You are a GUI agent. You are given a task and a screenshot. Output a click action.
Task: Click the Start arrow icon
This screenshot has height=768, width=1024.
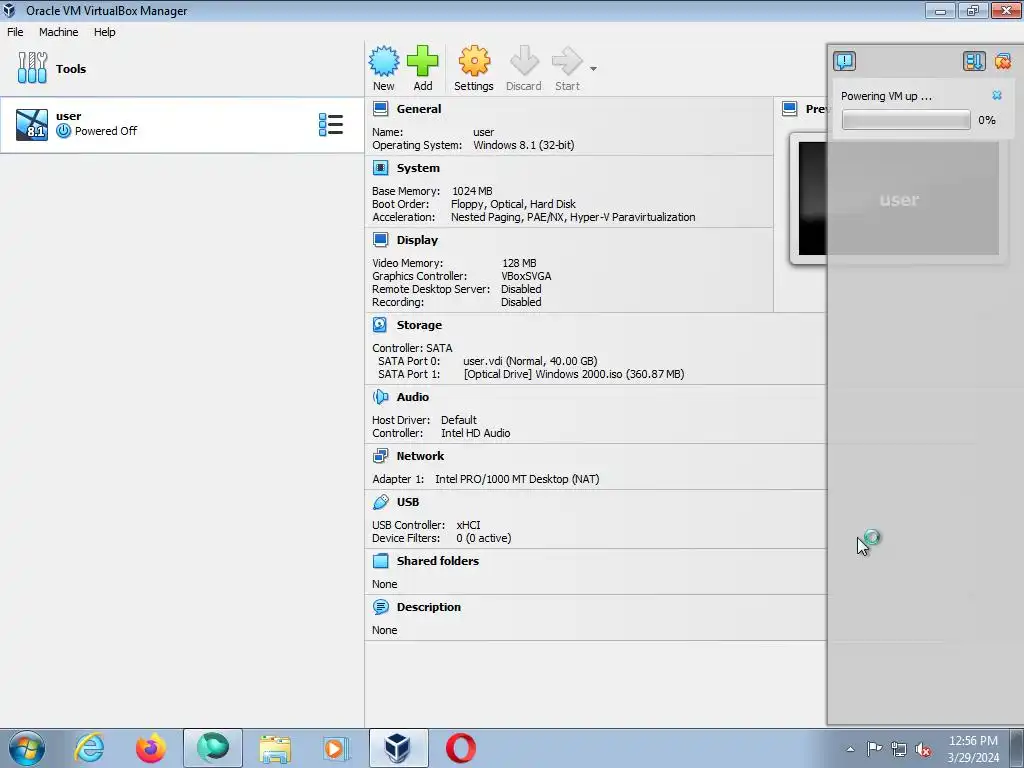tap(567, 61)
